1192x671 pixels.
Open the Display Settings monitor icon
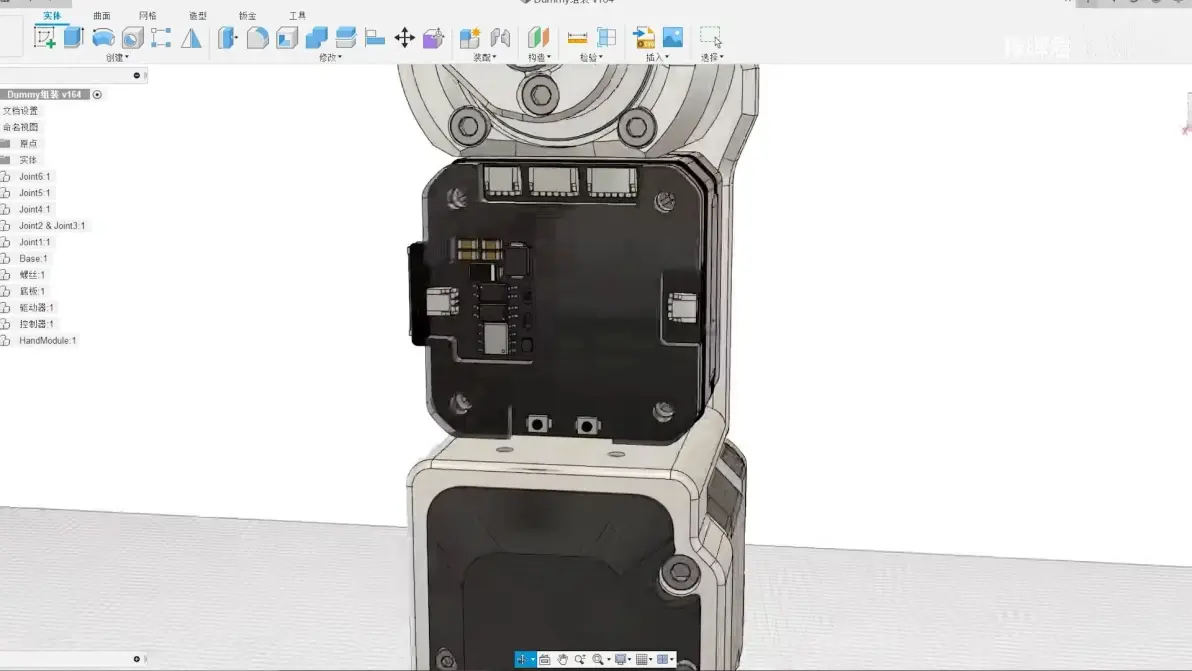pyautogui.click(x=620, y=660)
